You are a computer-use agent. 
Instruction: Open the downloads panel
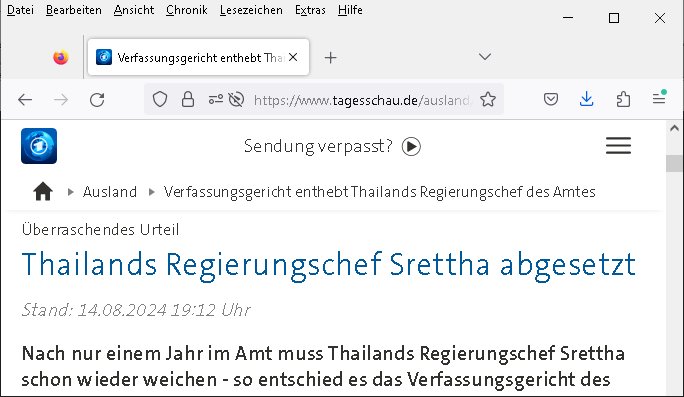pyautogui.click(x=587, y=99)
